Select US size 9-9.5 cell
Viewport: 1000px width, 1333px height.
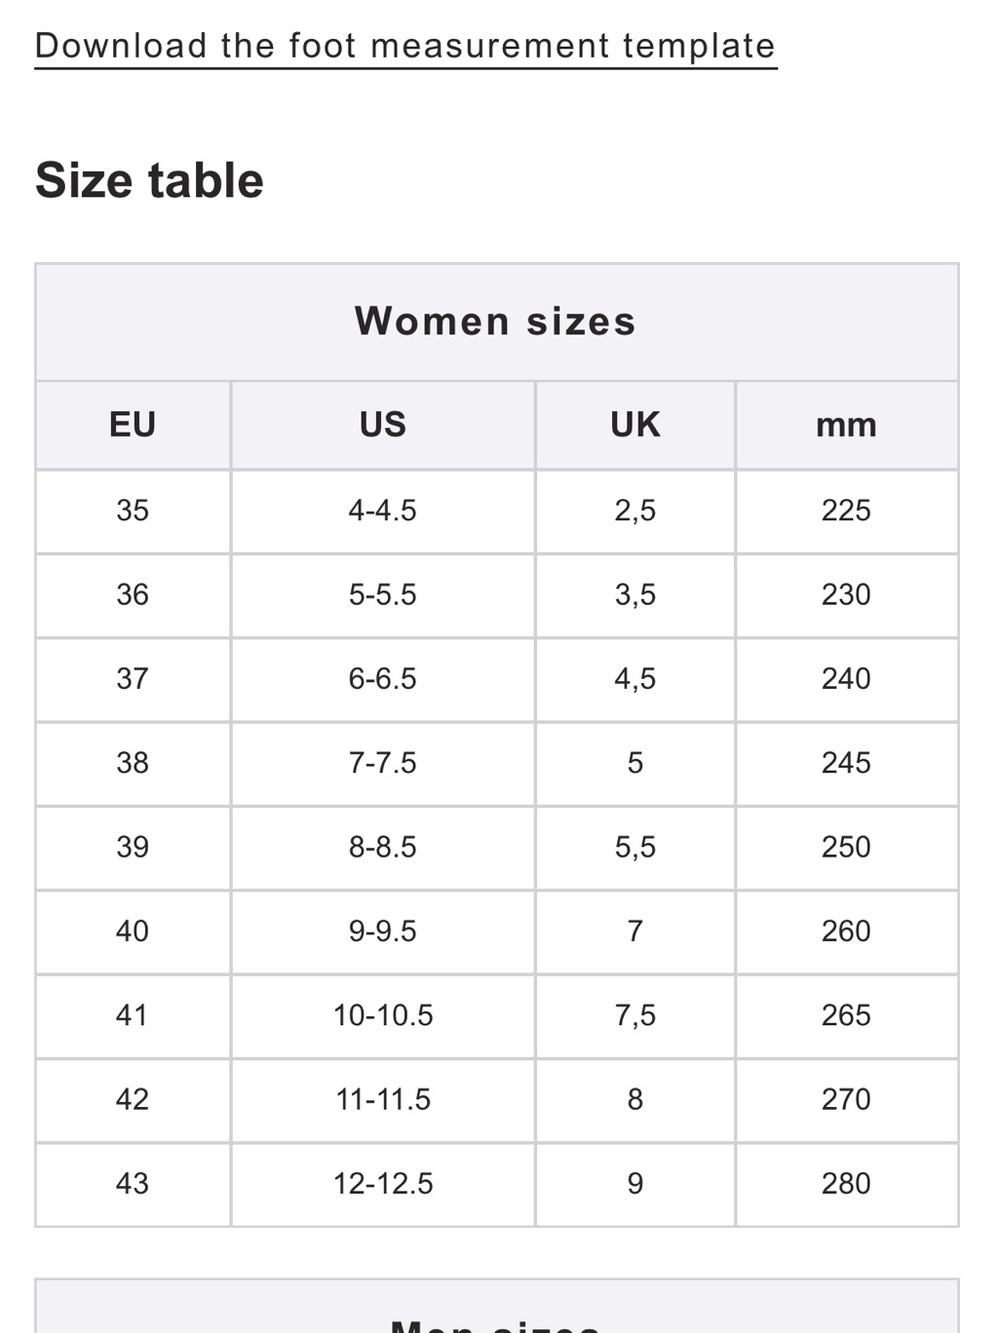383,931
